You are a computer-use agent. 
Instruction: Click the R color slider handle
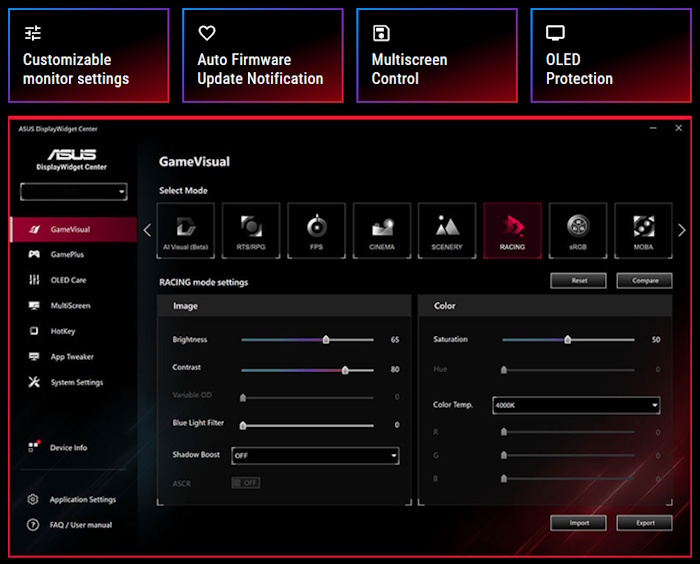(x=504, y=432)
